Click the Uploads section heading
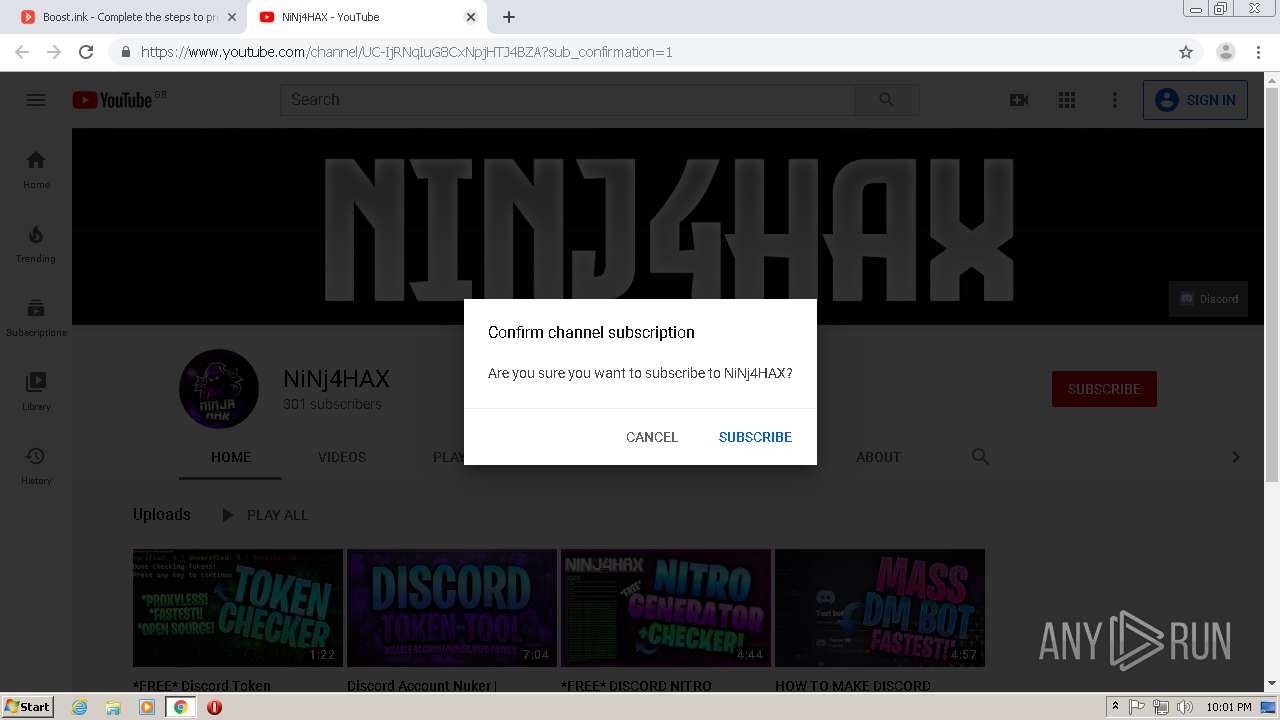This screenshot has width=1280, height=720. click(162, 514)
